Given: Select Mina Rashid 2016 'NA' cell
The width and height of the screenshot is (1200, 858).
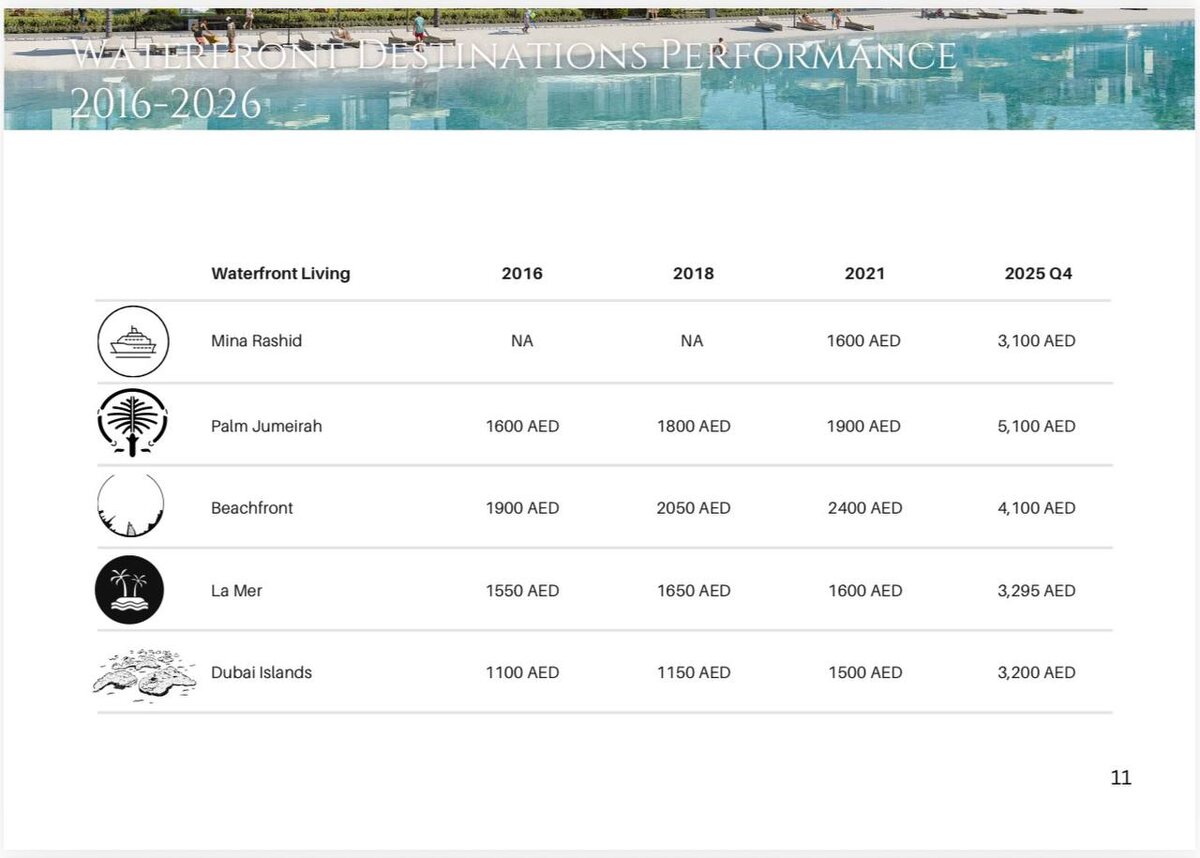Looking at the screenshot, I should coord(522,341).
